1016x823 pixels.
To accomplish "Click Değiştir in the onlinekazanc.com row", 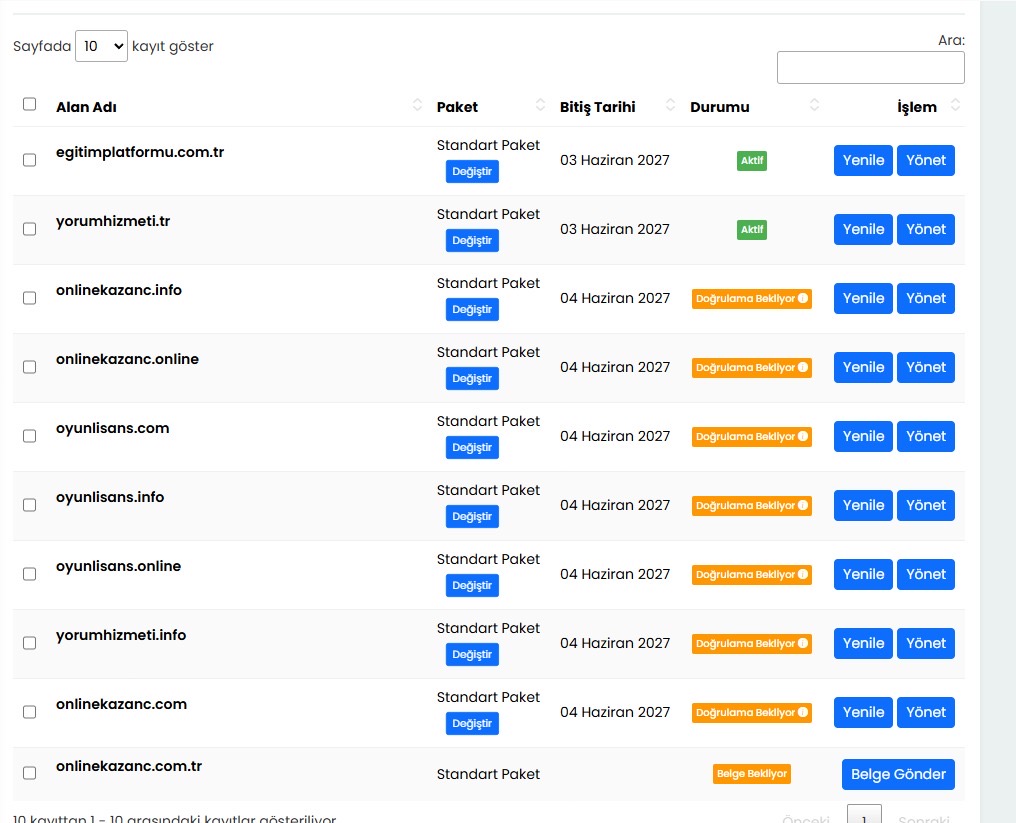I will coord(472,724).
